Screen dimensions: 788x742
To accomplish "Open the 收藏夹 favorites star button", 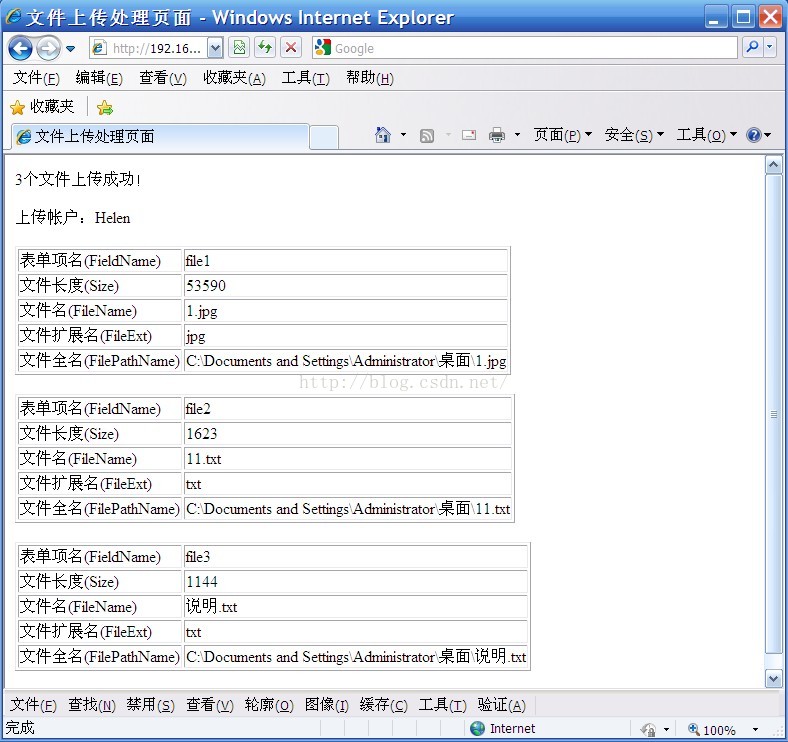I will tap(42, 107).
